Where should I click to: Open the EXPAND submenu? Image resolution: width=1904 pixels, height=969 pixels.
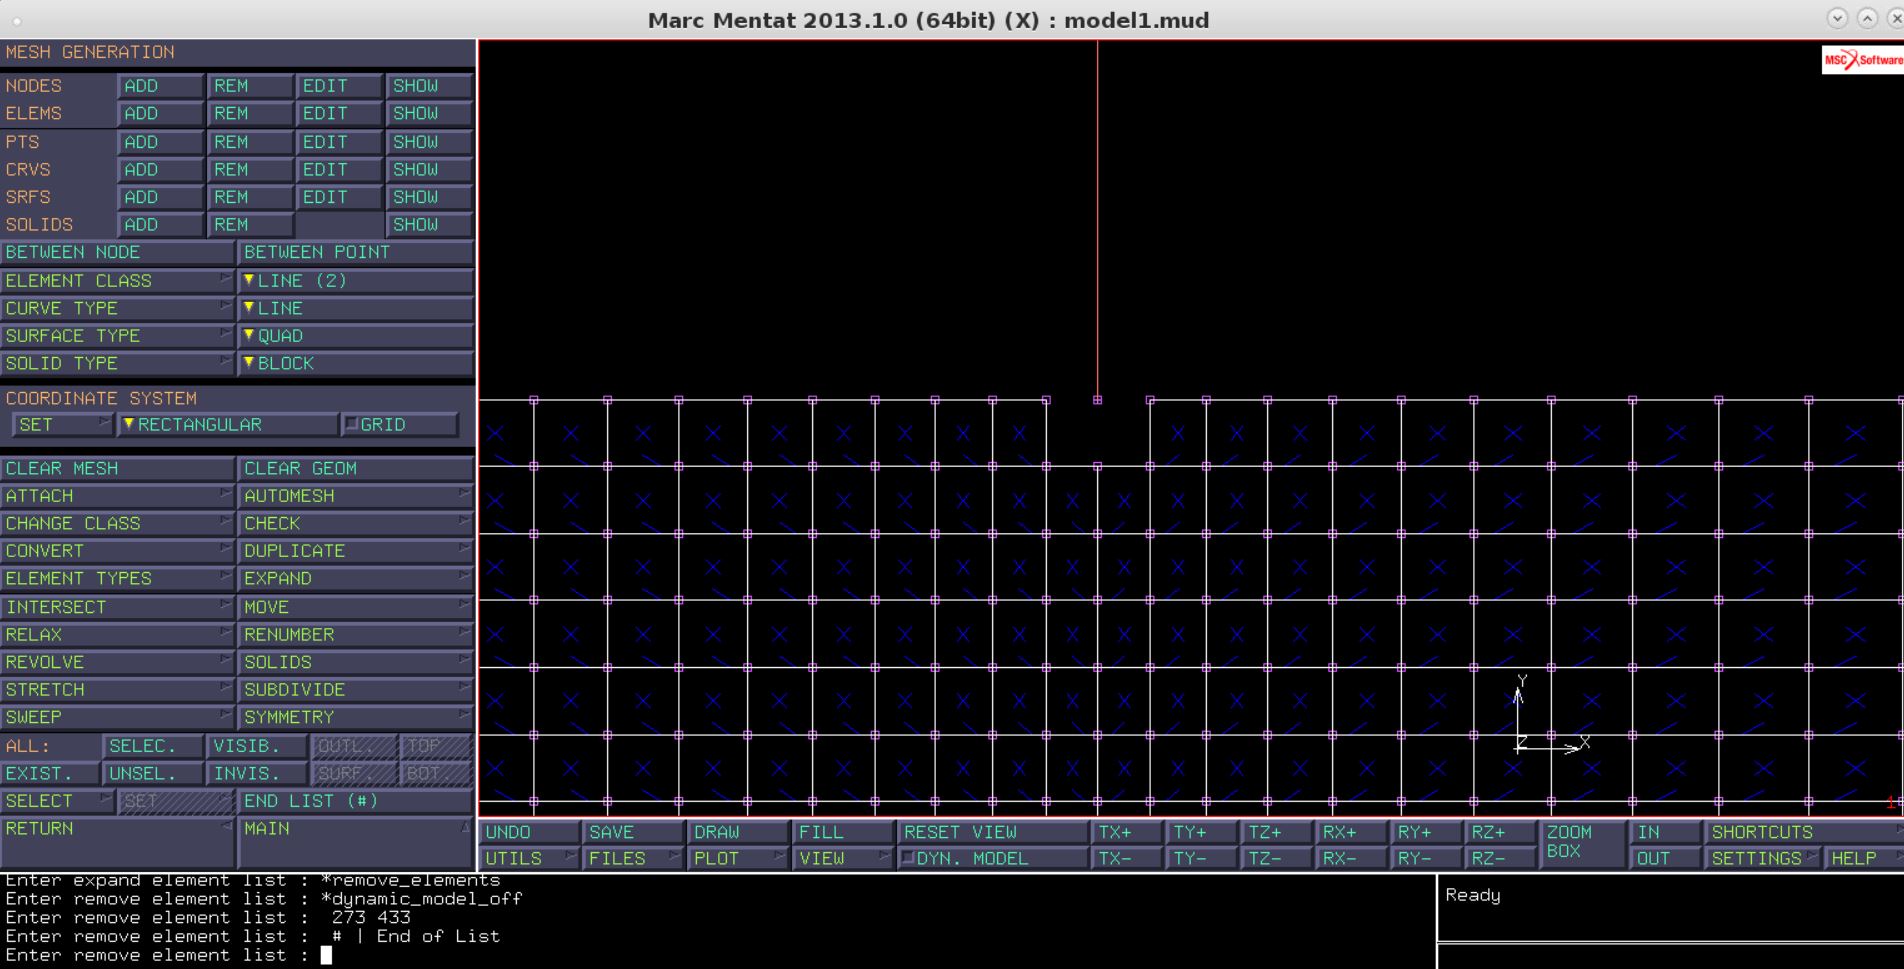pyautogui.click(x=355, y=579)
